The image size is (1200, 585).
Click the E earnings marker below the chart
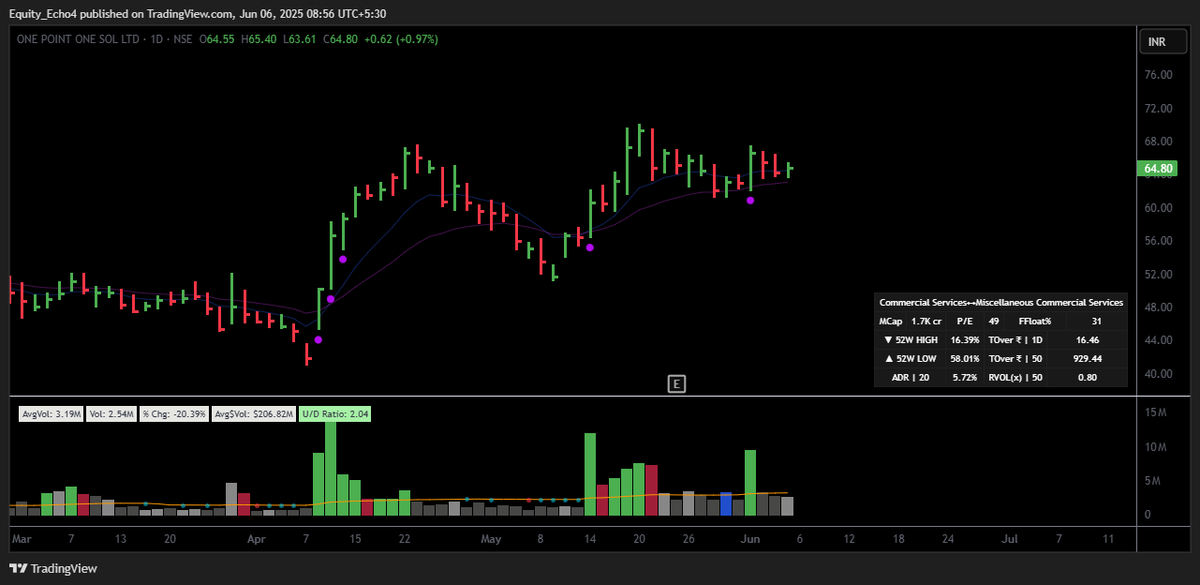(x=677, y=383)
